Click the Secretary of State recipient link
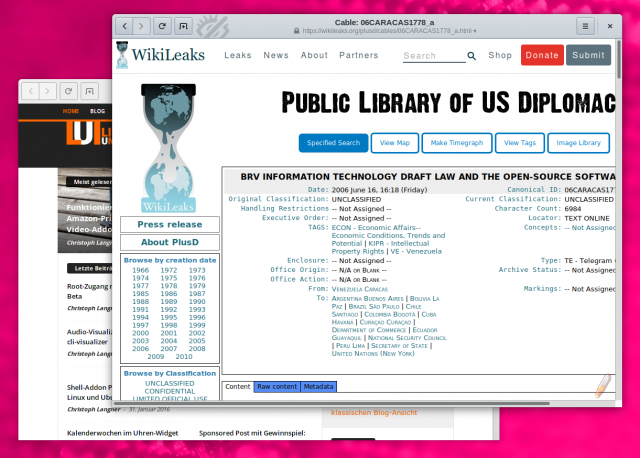The height and width of the screenshot is (458, 640). coord(399,346)
